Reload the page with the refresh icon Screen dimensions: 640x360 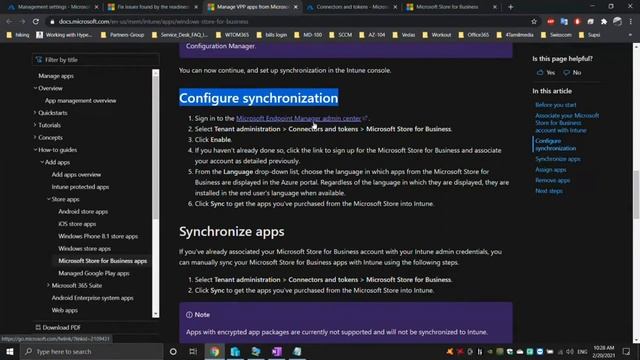tap(36, 21)
